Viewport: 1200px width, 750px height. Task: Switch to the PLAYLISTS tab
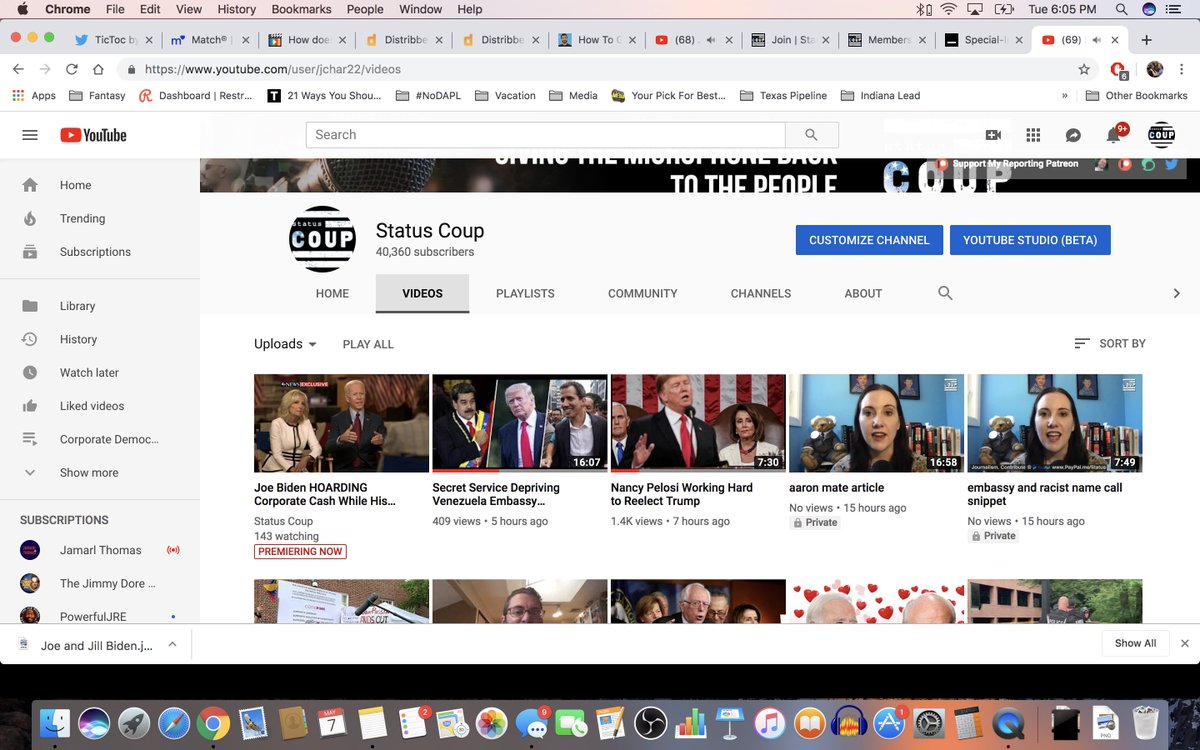(x=525, y=293)
